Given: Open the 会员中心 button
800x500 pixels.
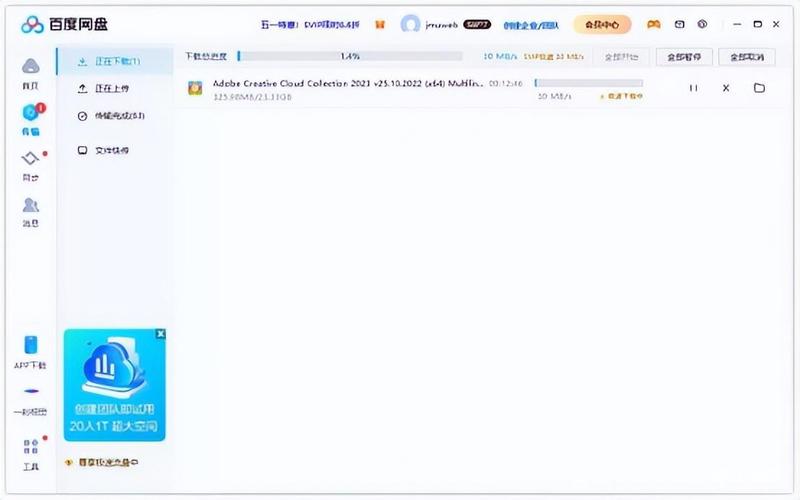Looking at the screenshot, I should click(602, 24).
